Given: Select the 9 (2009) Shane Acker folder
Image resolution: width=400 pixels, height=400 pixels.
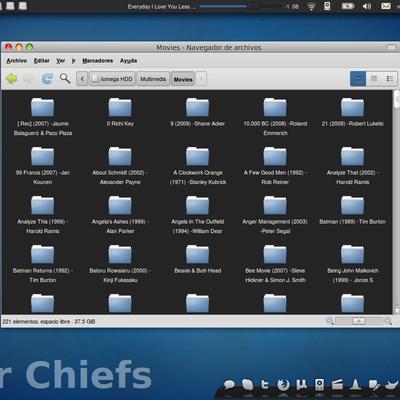Looking at the screenshot, I should coord(197,112).
